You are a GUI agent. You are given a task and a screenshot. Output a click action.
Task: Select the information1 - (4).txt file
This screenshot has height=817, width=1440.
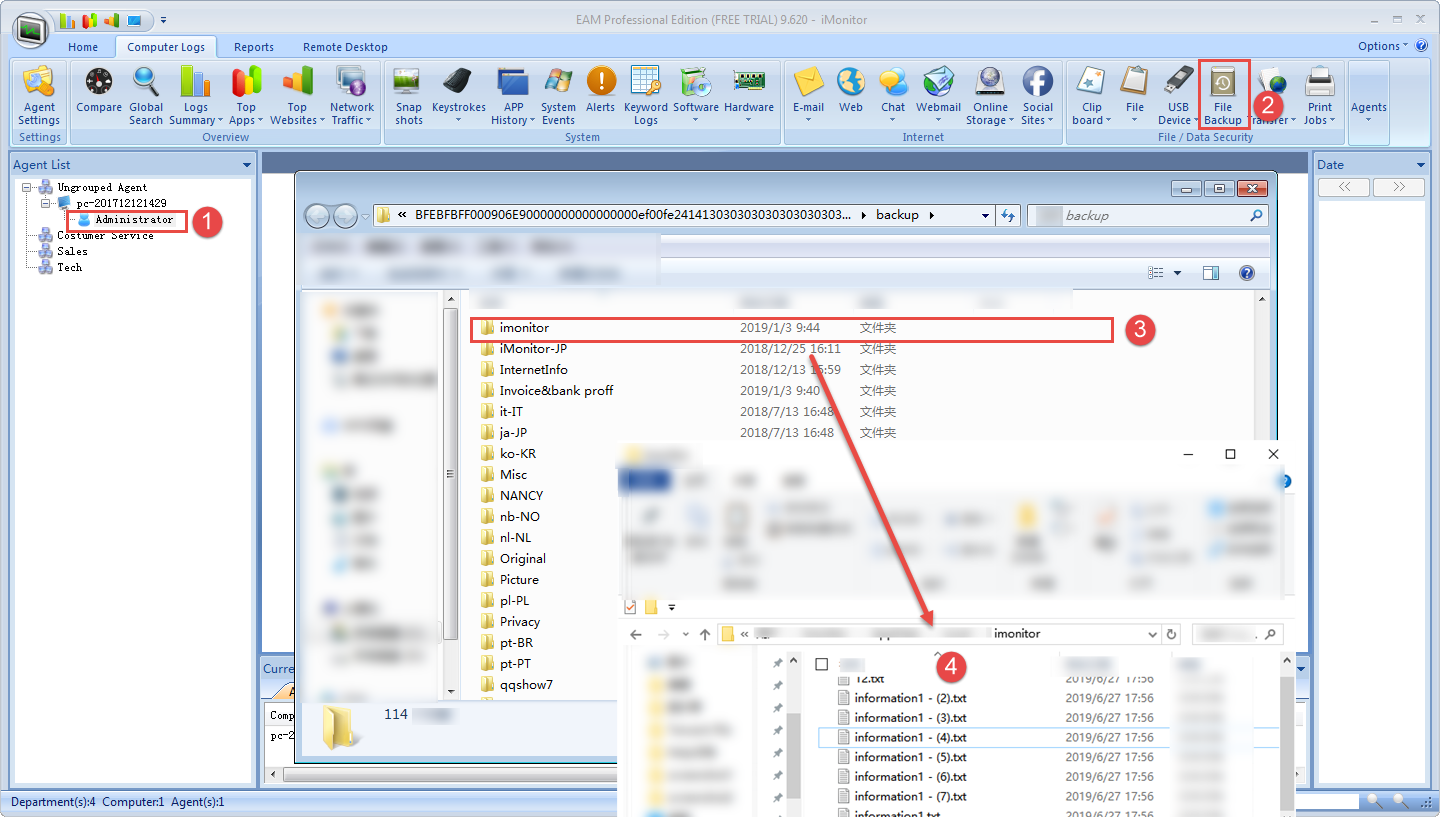pyautogui.click(x=910, y=737)
